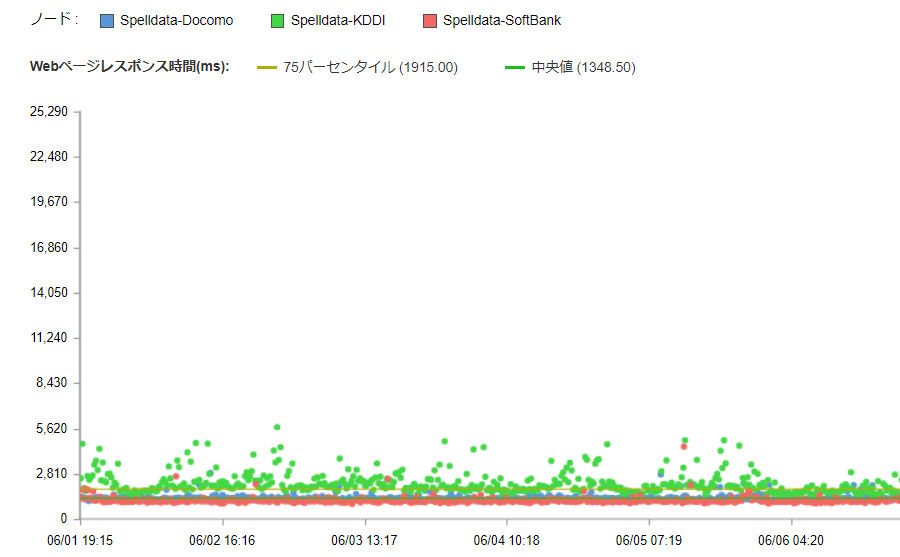Click the 06/05 07:19 x-axis label

[649, 540]
